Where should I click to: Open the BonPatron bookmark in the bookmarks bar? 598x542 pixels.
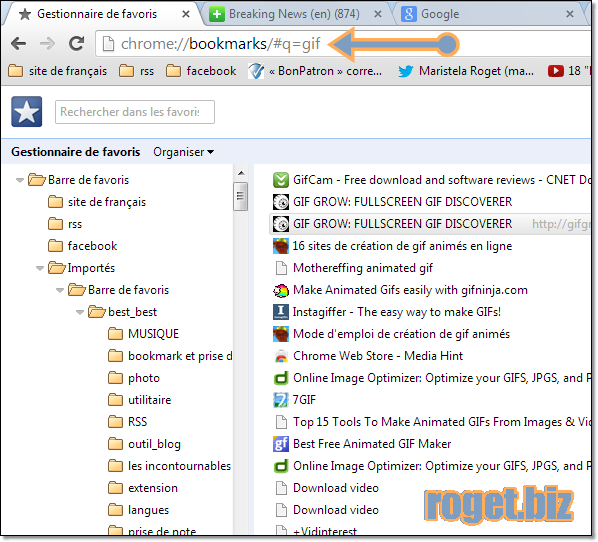(x=315, y=71)
